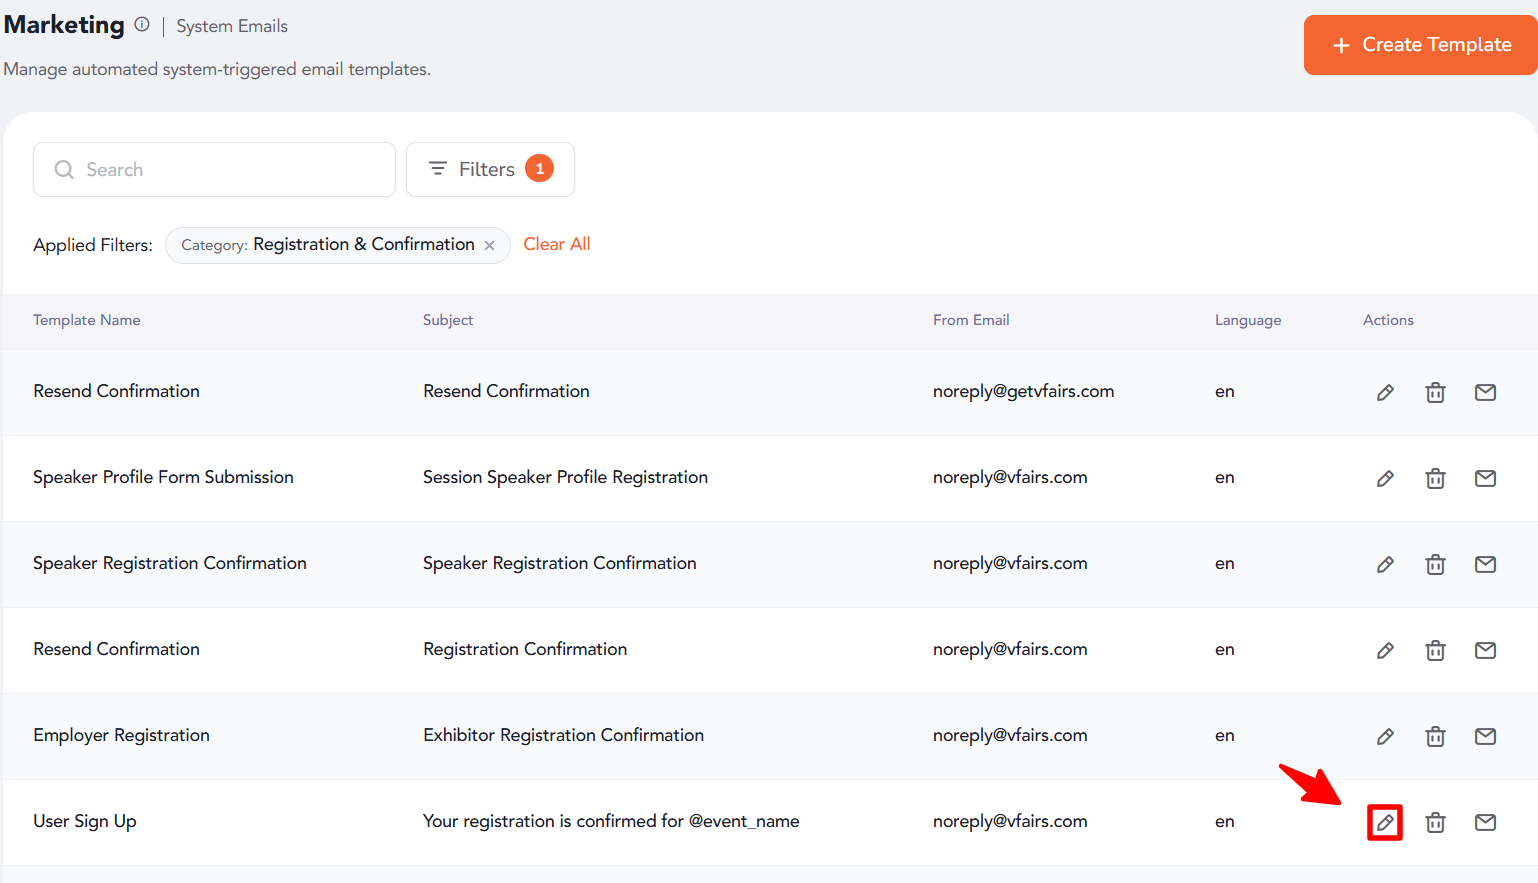Send test email for Speaker Registration Confirmation
This screenshot has width=1538, height=883.
pyautogui.click(x=1485, y=564)
